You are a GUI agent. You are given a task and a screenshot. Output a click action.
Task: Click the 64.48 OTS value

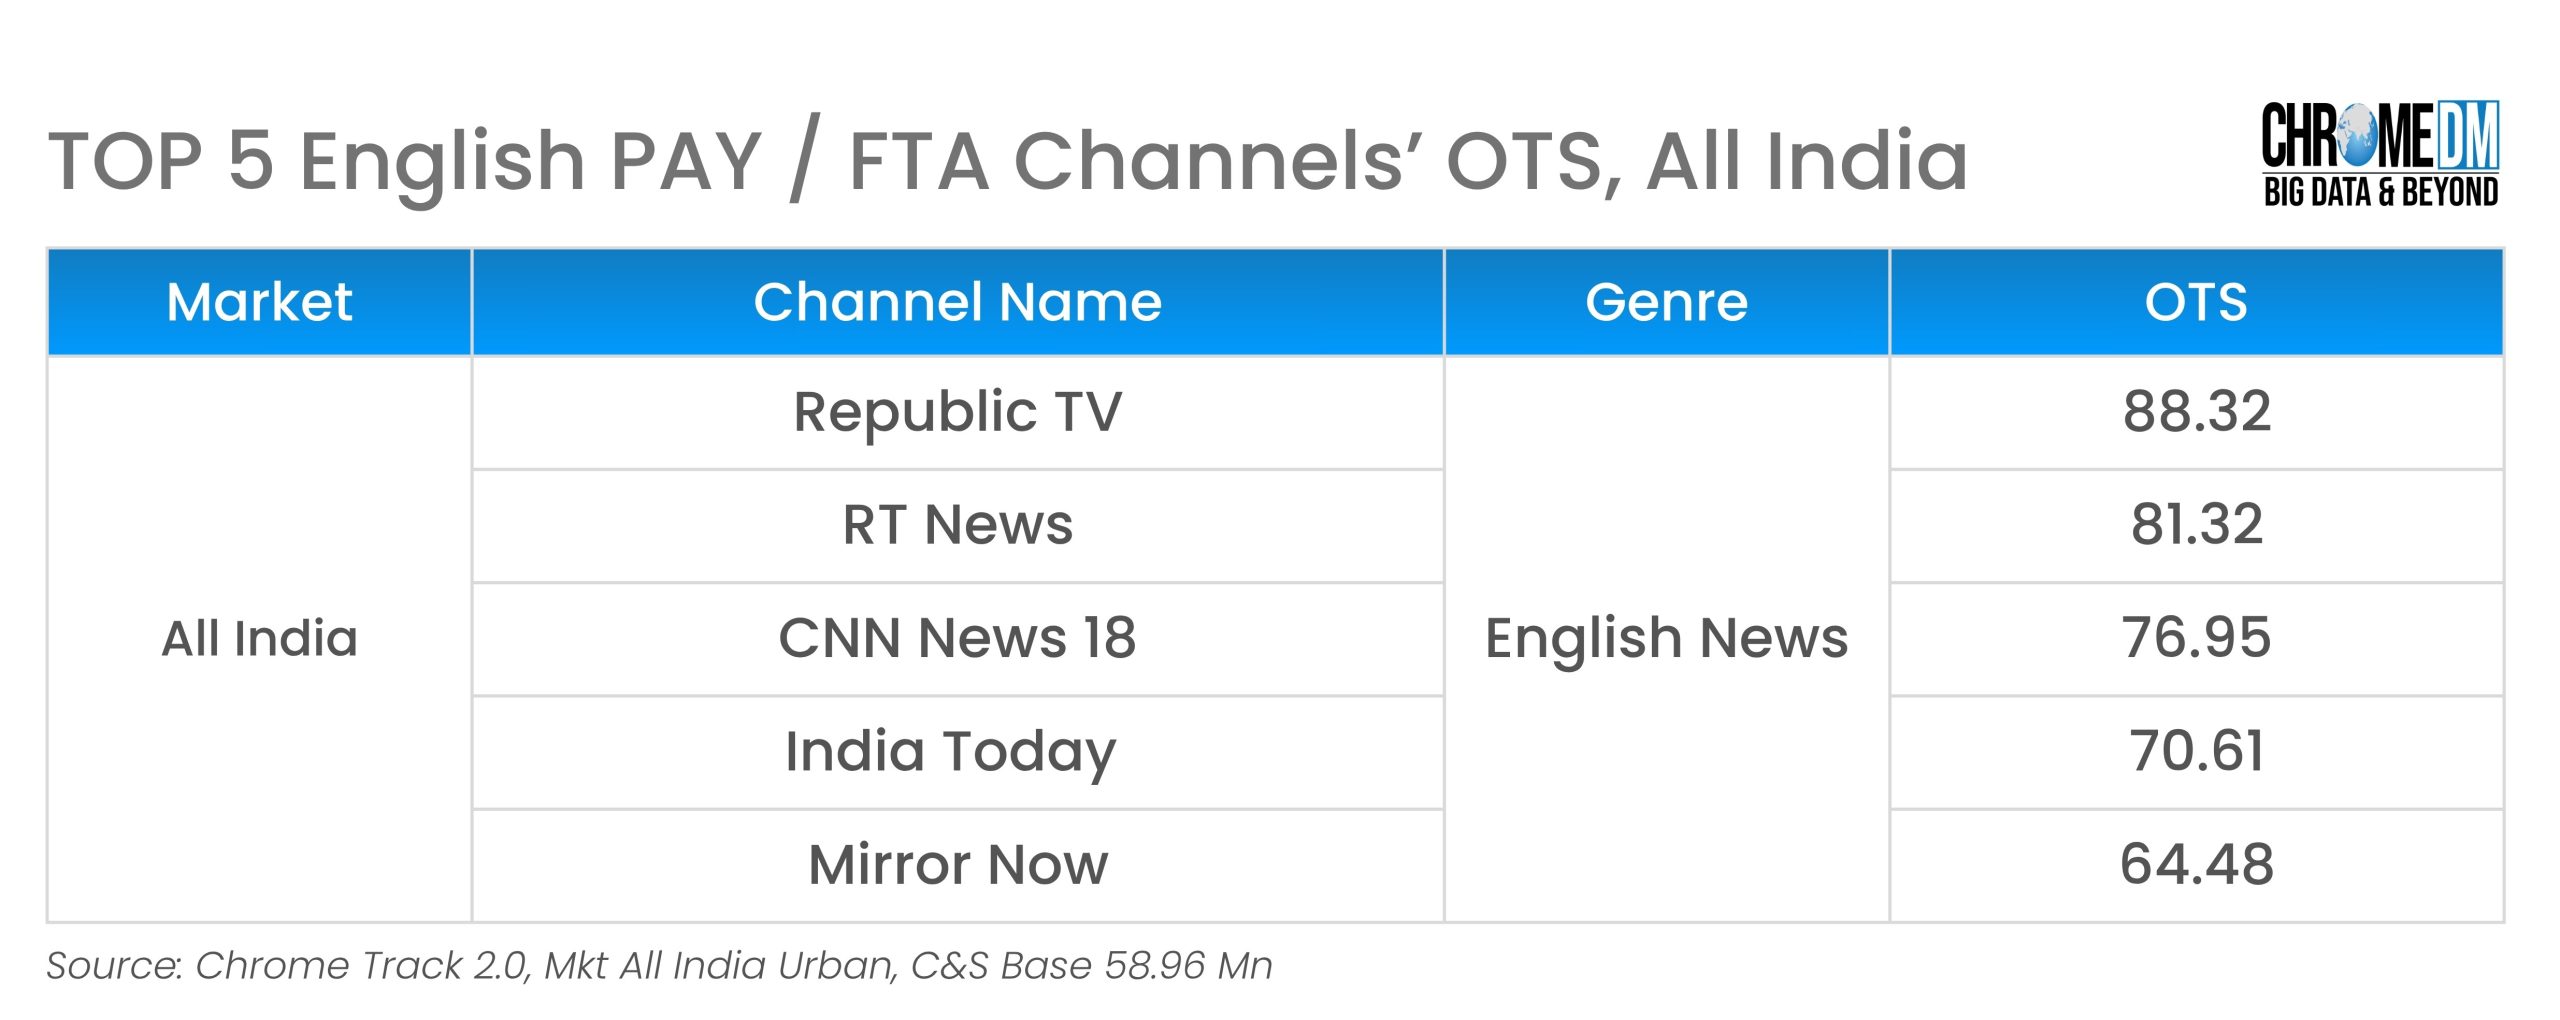pos(2196,864)
